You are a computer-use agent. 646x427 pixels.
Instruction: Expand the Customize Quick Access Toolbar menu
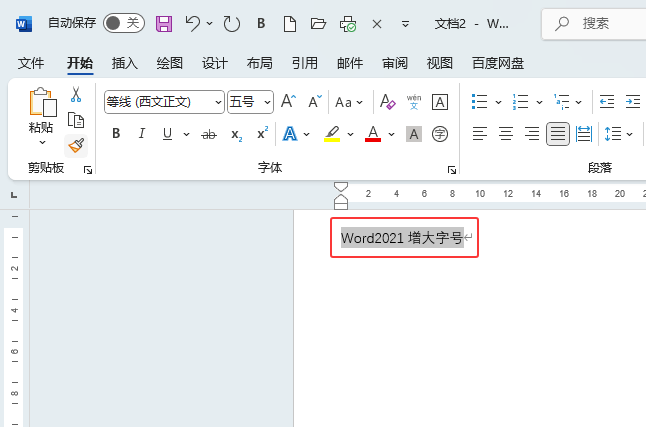tap(405, 24)
